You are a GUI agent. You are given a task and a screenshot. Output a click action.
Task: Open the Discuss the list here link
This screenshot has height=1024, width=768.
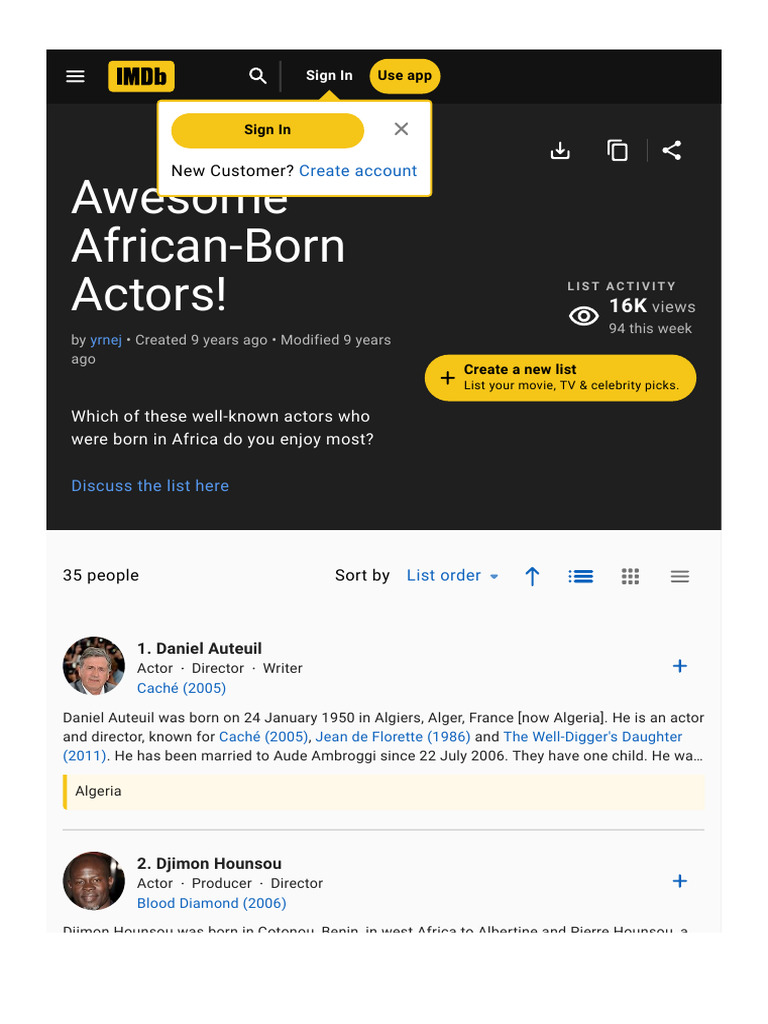(150, 485)
